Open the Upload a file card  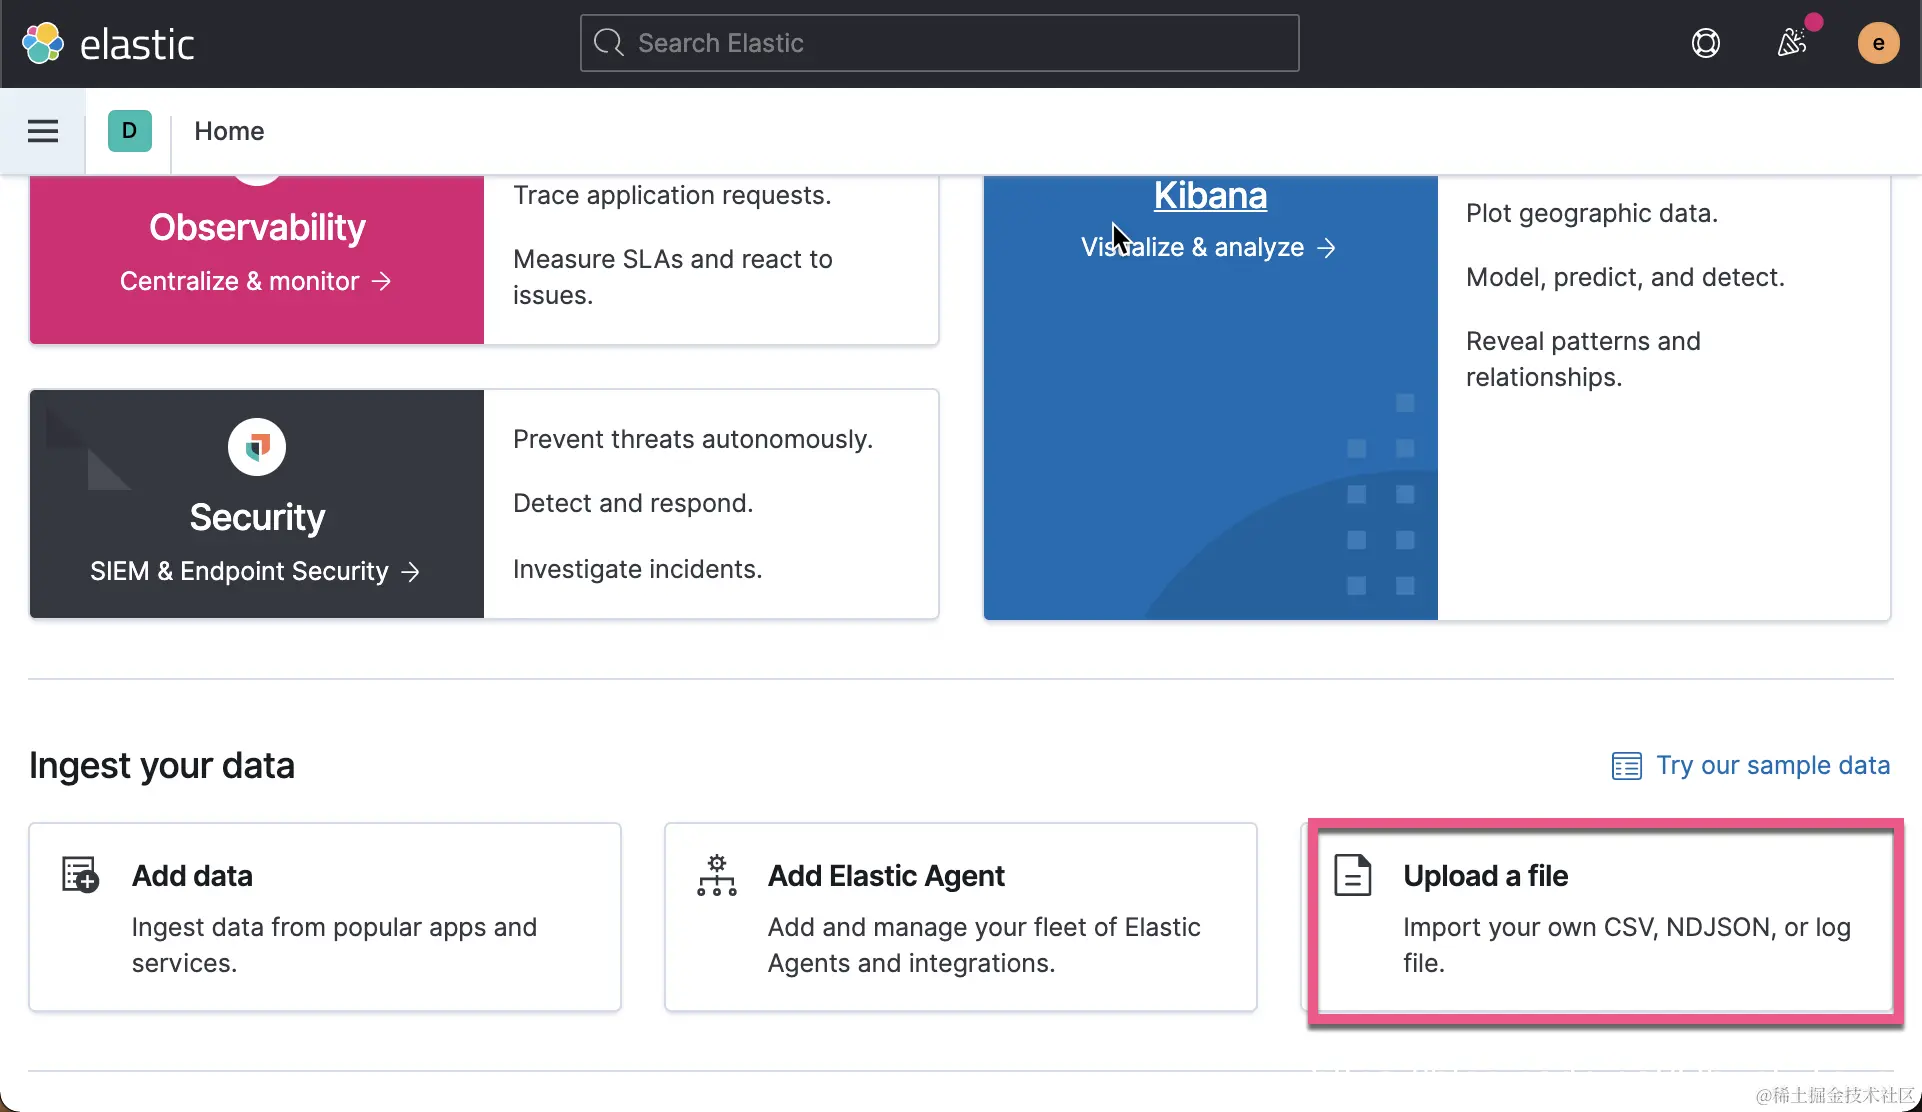[x=1605, y=920]
